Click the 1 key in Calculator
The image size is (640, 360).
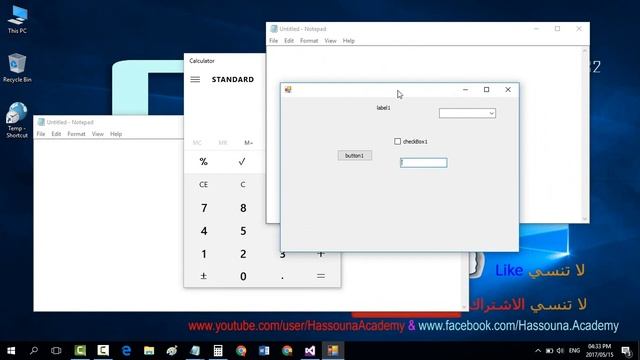point(204,254)
